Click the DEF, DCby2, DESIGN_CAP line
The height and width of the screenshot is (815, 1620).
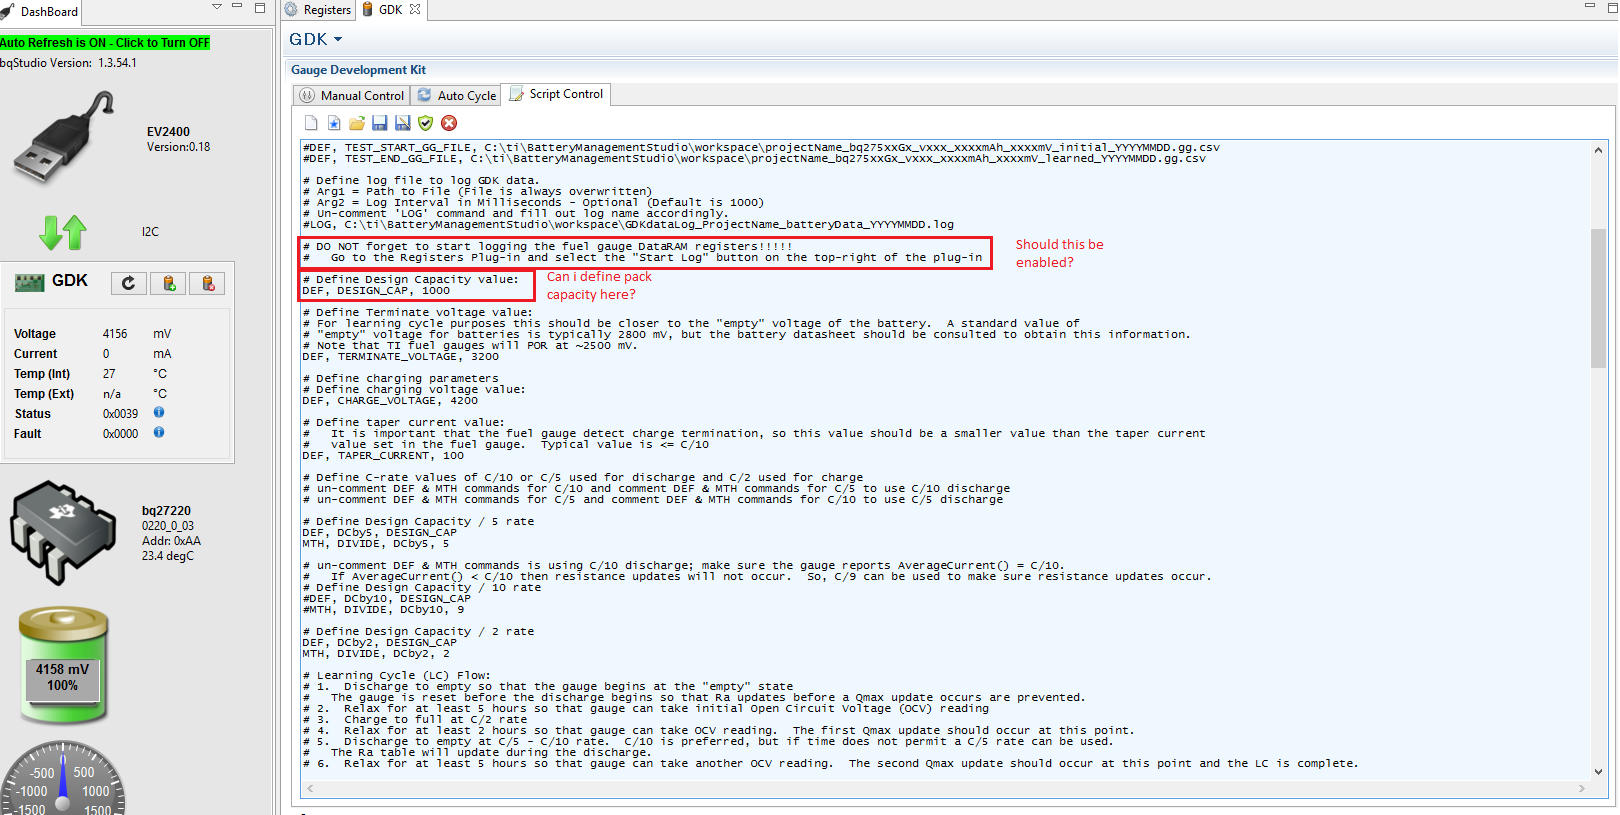click(379, 643)
